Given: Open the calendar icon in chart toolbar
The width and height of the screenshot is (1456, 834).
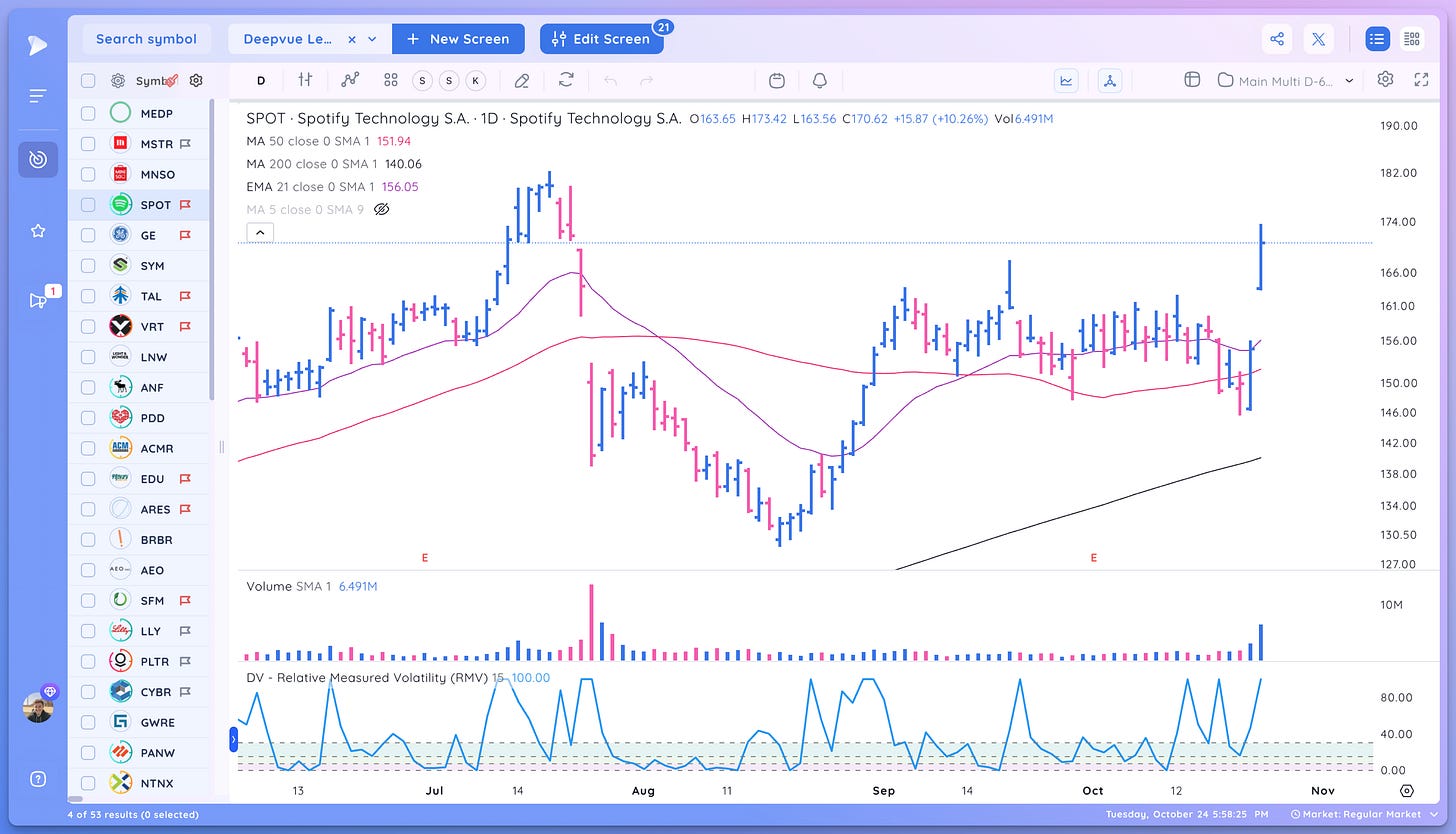Looking at the screenshot, I should (777, 80).
